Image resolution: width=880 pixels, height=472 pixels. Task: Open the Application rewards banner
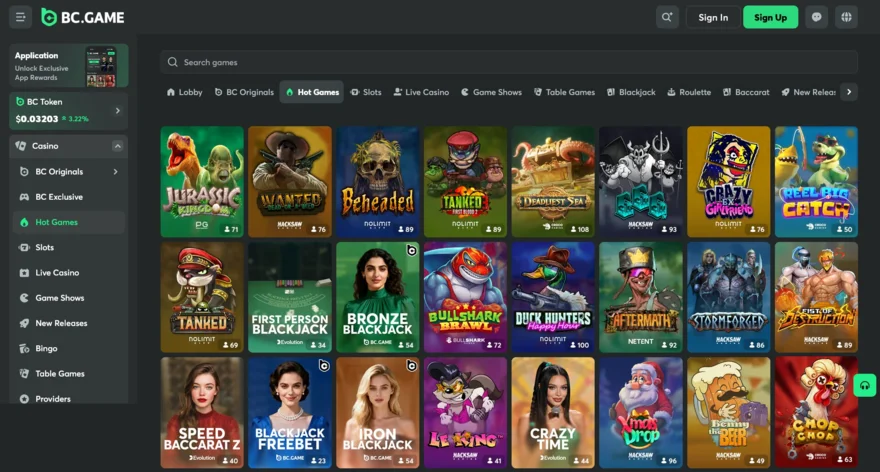tap(68, 66)
